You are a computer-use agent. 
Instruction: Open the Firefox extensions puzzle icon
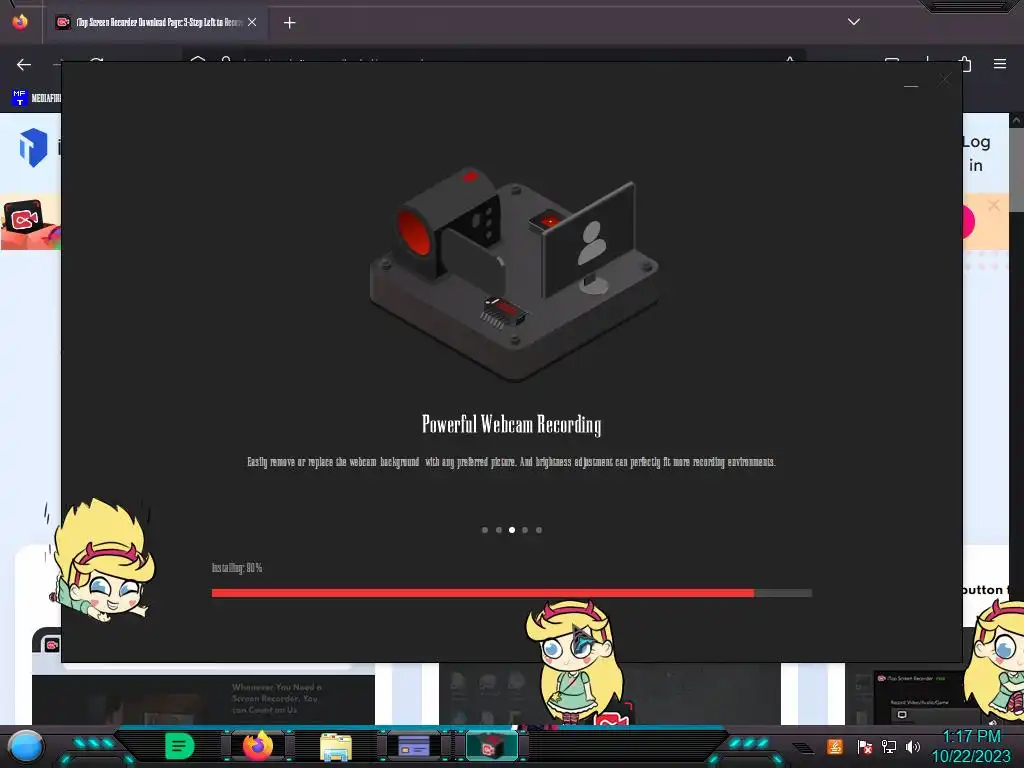click(x=966, y=63)
